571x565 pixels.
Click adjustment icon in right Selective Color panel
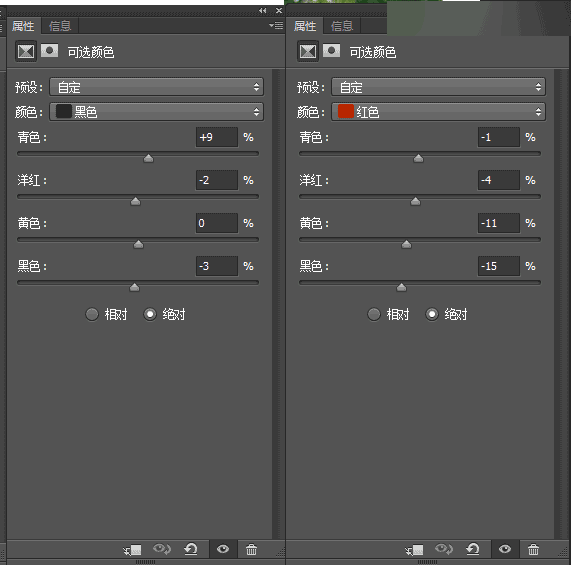coord(308,51)
